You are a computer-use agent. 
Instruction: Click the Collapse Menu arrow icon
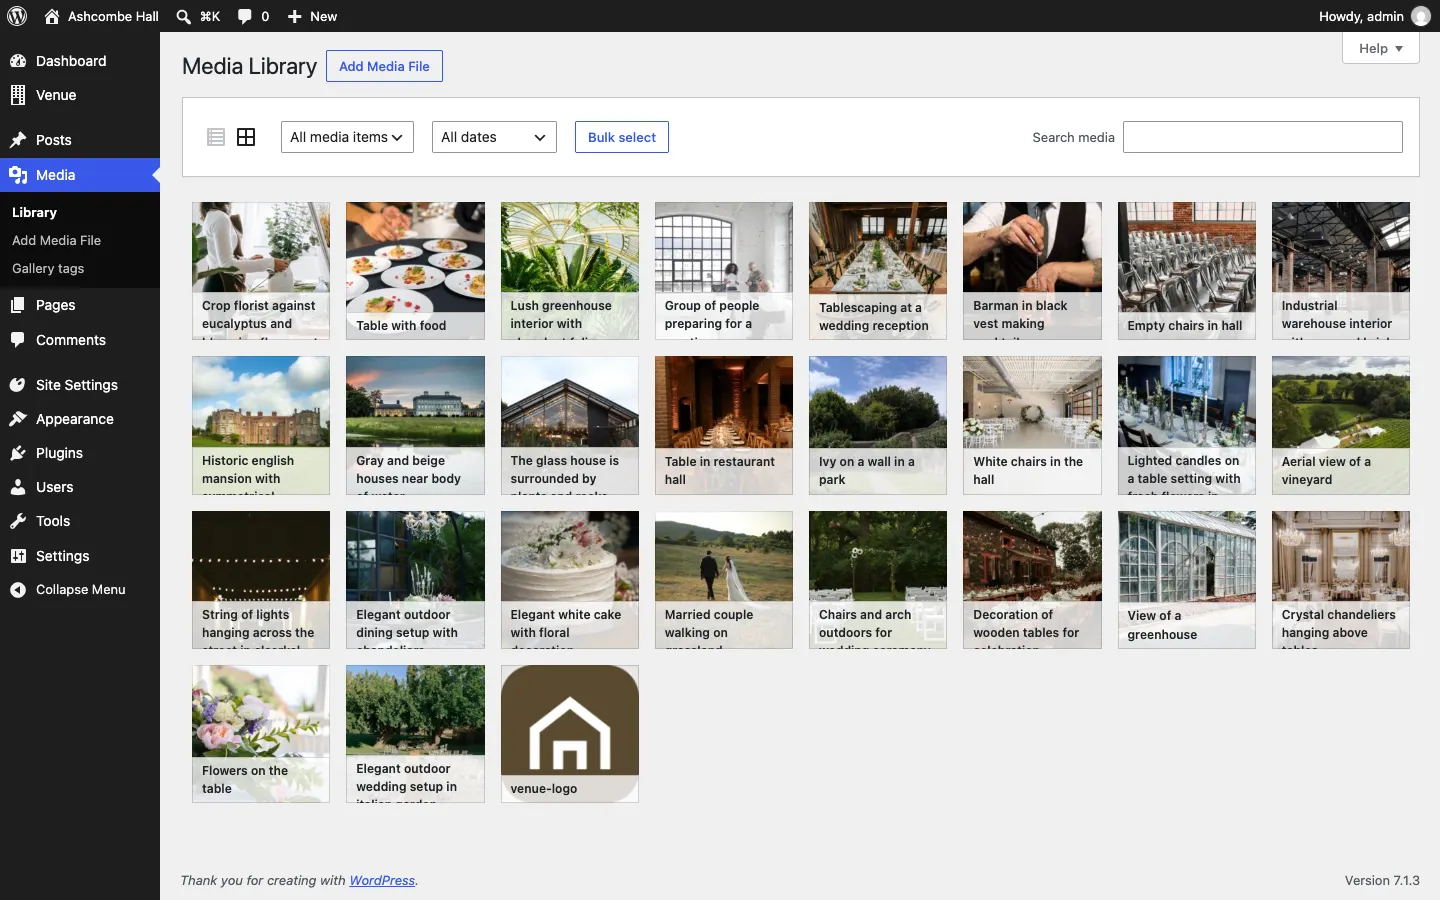click(x=18, y=590)
